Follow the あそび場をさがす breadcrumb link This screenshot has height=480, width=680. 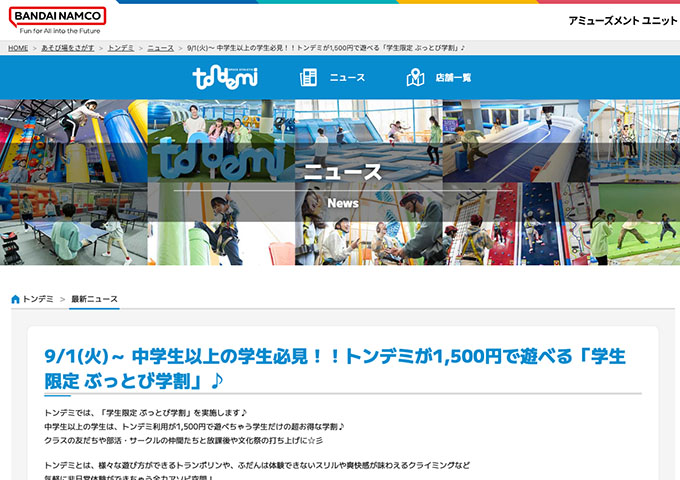pos(68,48)
